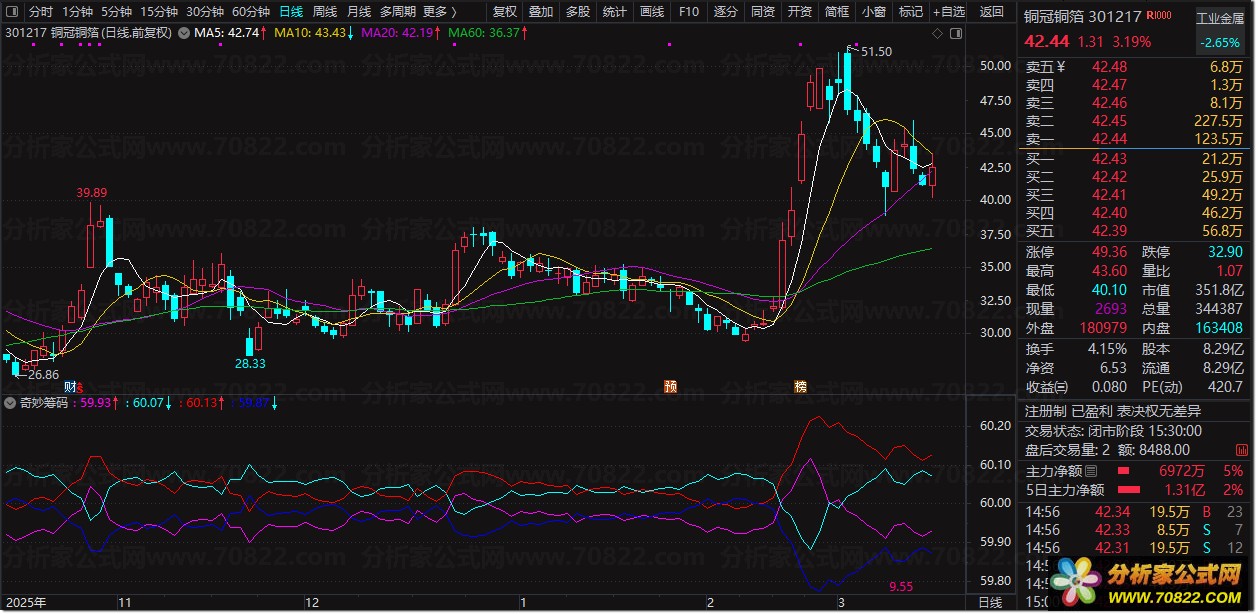Image resolution: width=1258 pixels, height=614 pixels.
Task: Switch to the 周线 weekly tab
Action: [325, 12]
